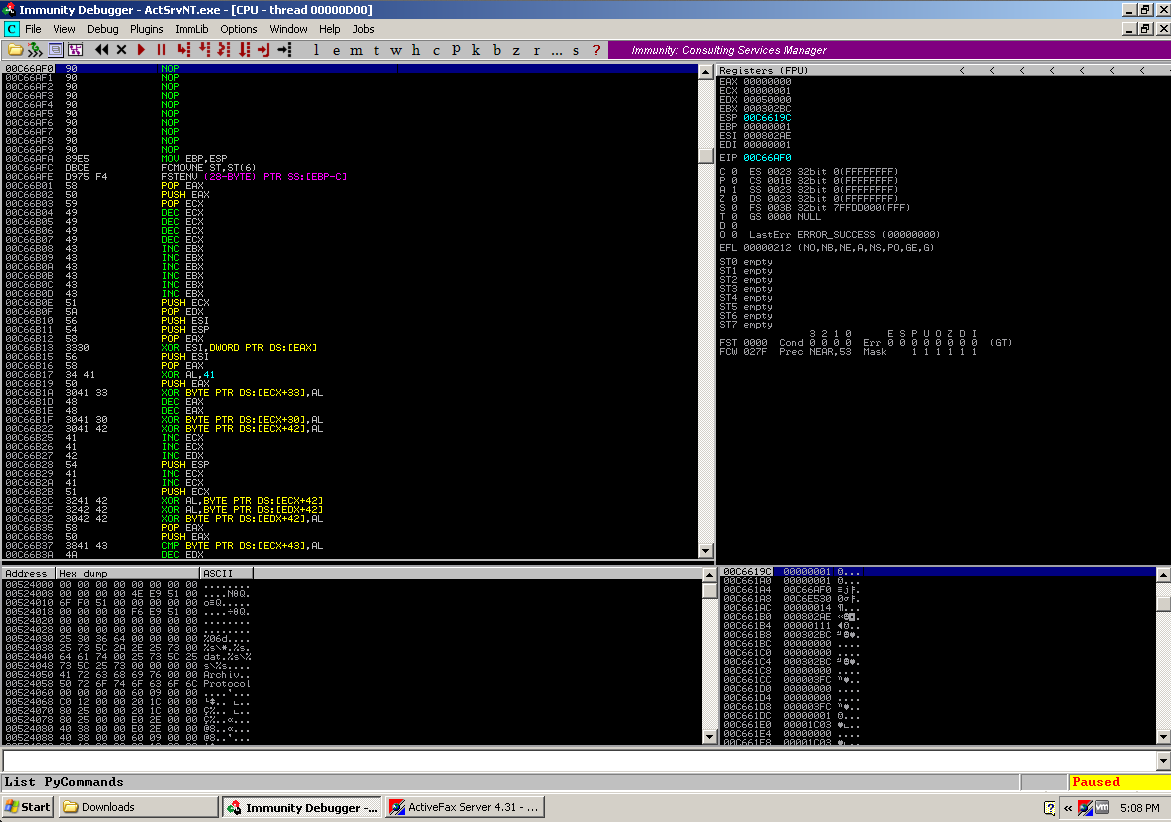Open the Window menu
The image size is (1171, 822).
click(x=288, y=29)
